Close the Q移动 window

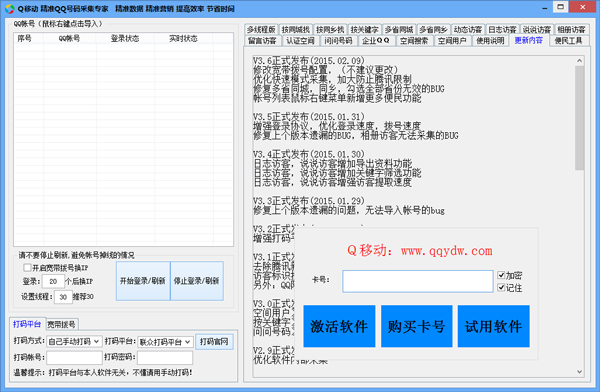pos(582,7)
